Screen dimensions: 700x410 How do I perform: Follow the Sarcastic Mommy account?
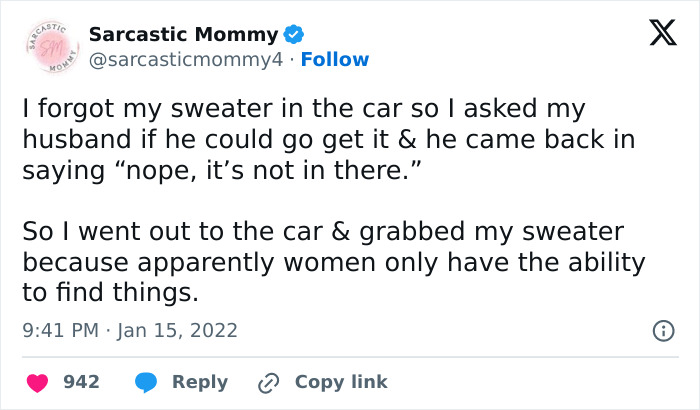335,60
